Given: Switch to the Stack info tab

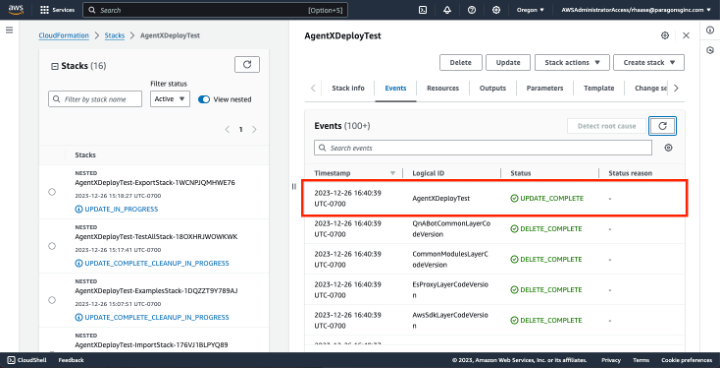Looking at the screenshot, I should [348, 88].
